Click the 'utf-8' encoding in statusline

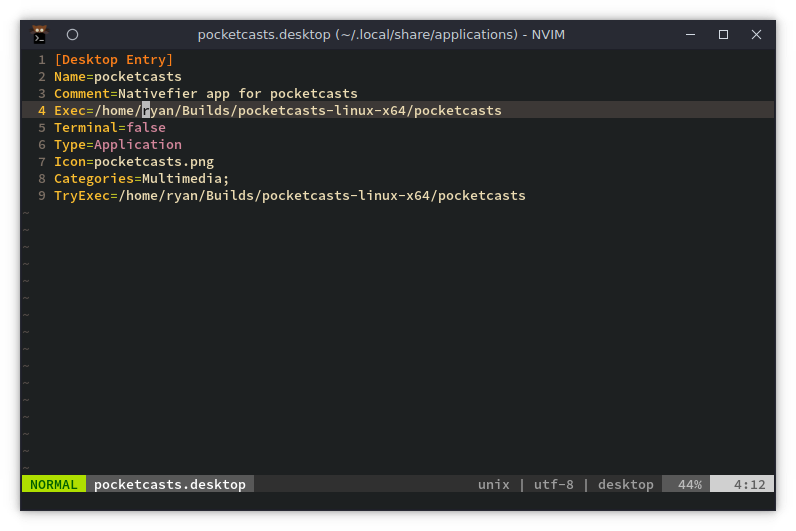click(x=553, y=484)
